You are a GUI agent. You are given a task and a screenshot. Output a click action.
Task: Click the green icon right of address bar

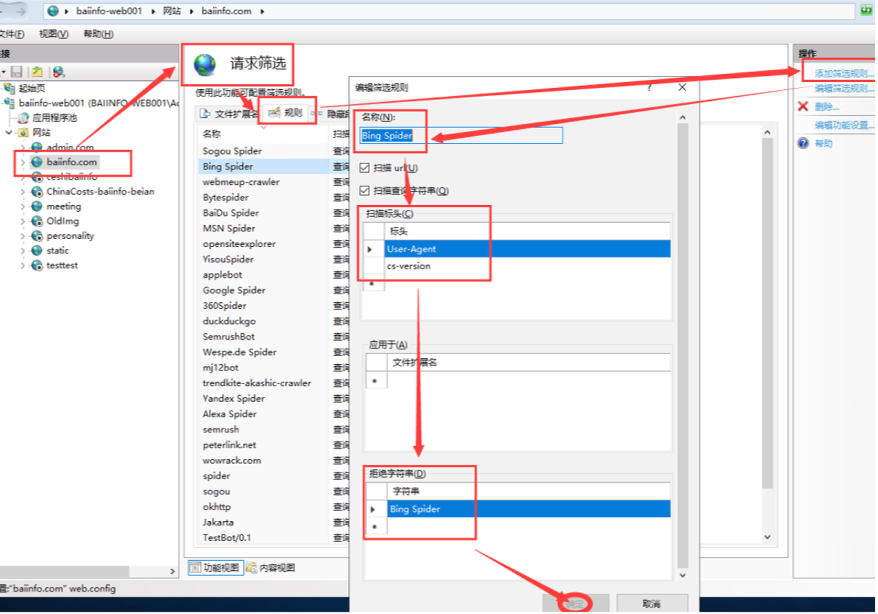[866, 10]
